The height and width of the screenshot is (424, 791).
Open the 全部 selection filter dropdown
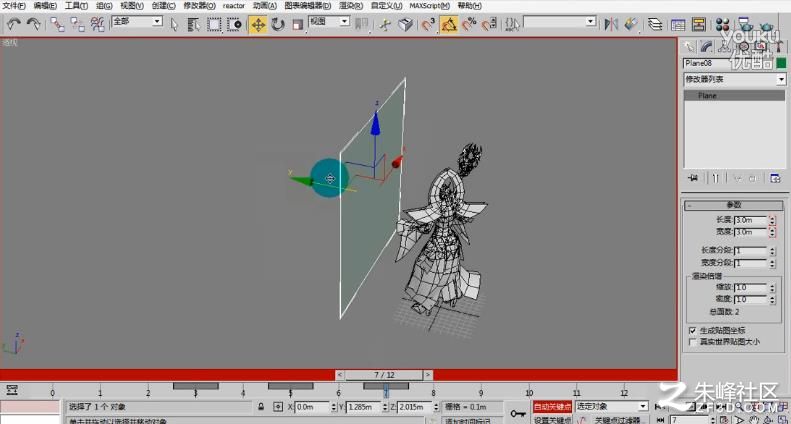click(137, 21)
